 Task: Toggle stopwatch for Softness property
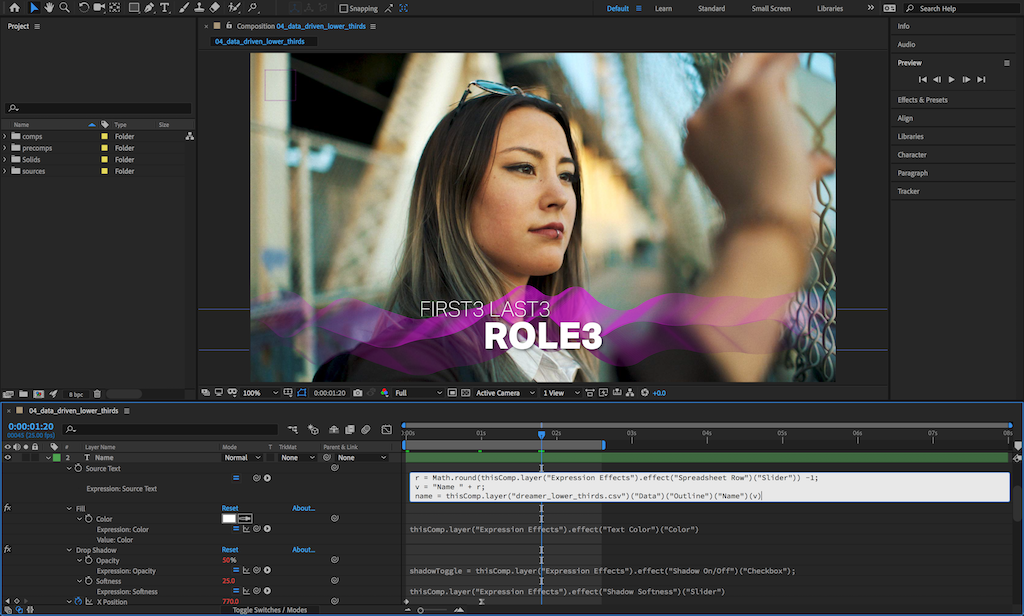89,581
